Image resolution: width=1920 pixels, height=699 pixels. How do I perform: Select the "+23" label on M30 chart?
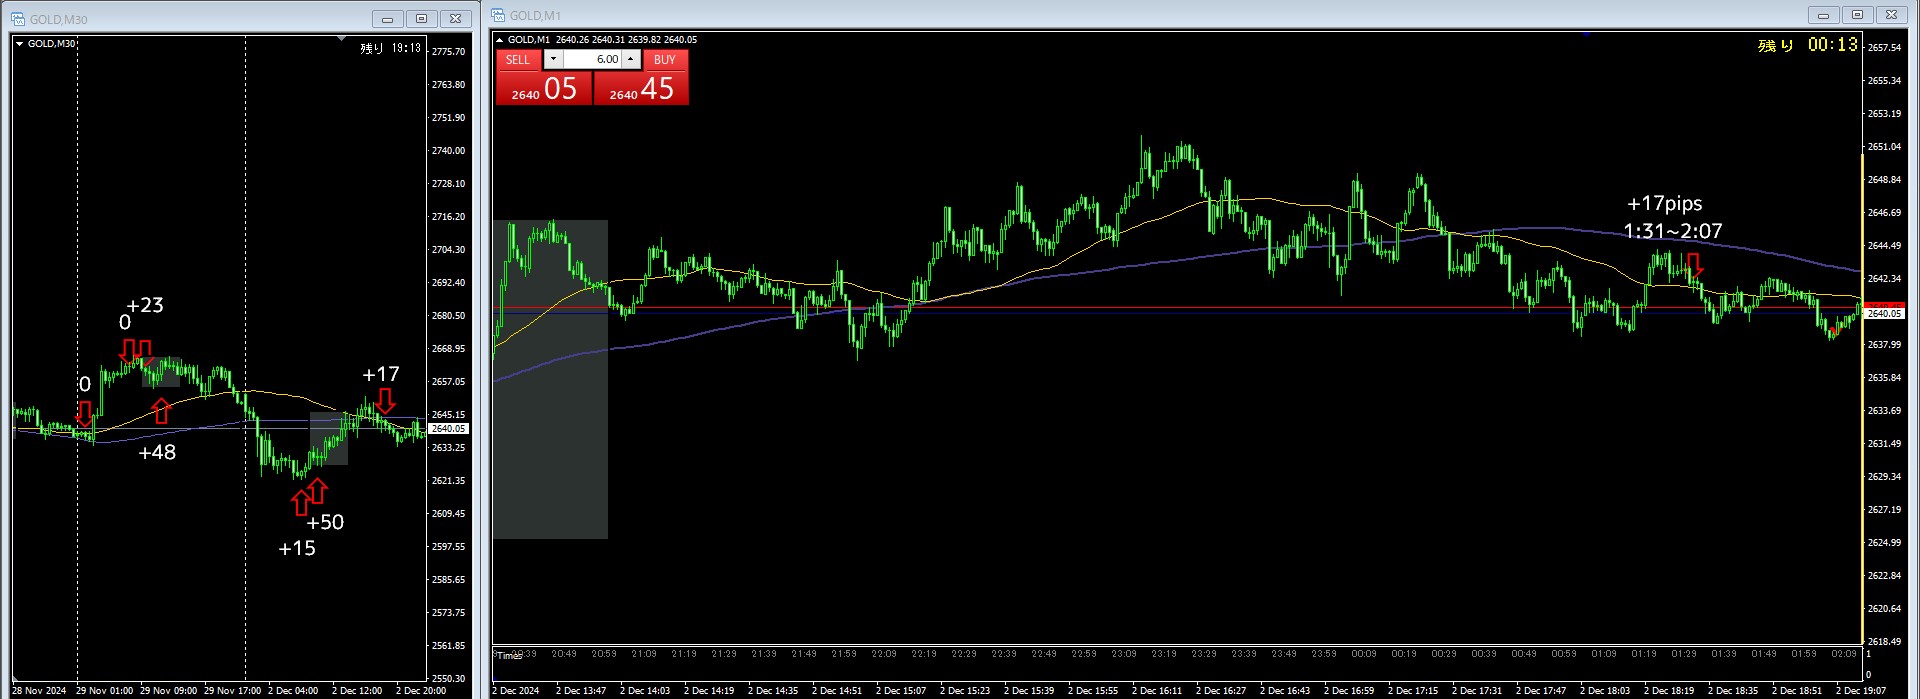[145, 305]
